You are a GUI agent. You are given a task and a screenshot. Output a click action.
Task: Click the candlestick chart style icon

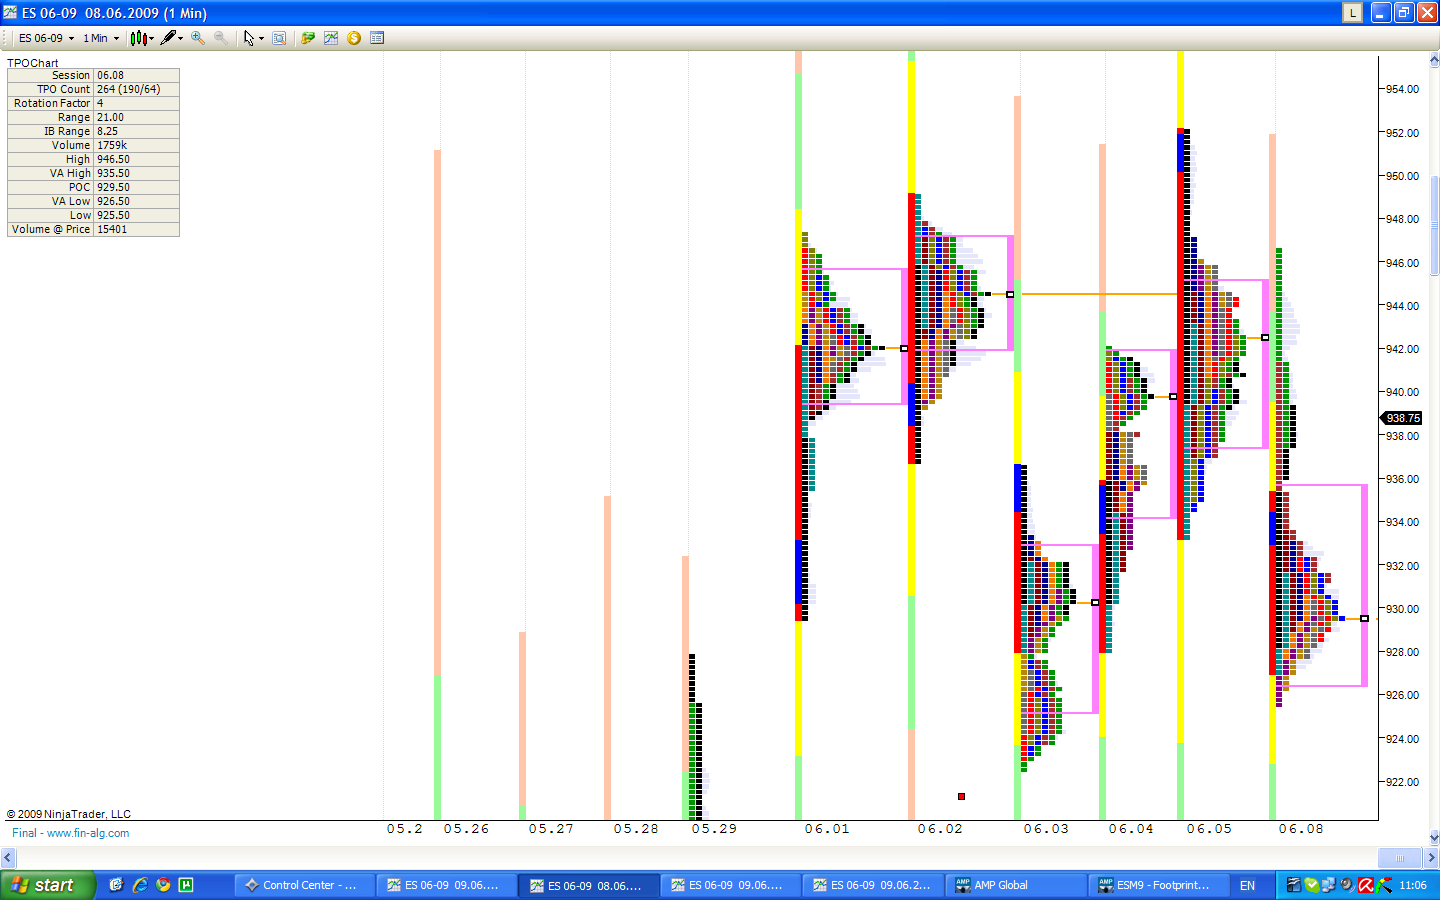point(139,38)
